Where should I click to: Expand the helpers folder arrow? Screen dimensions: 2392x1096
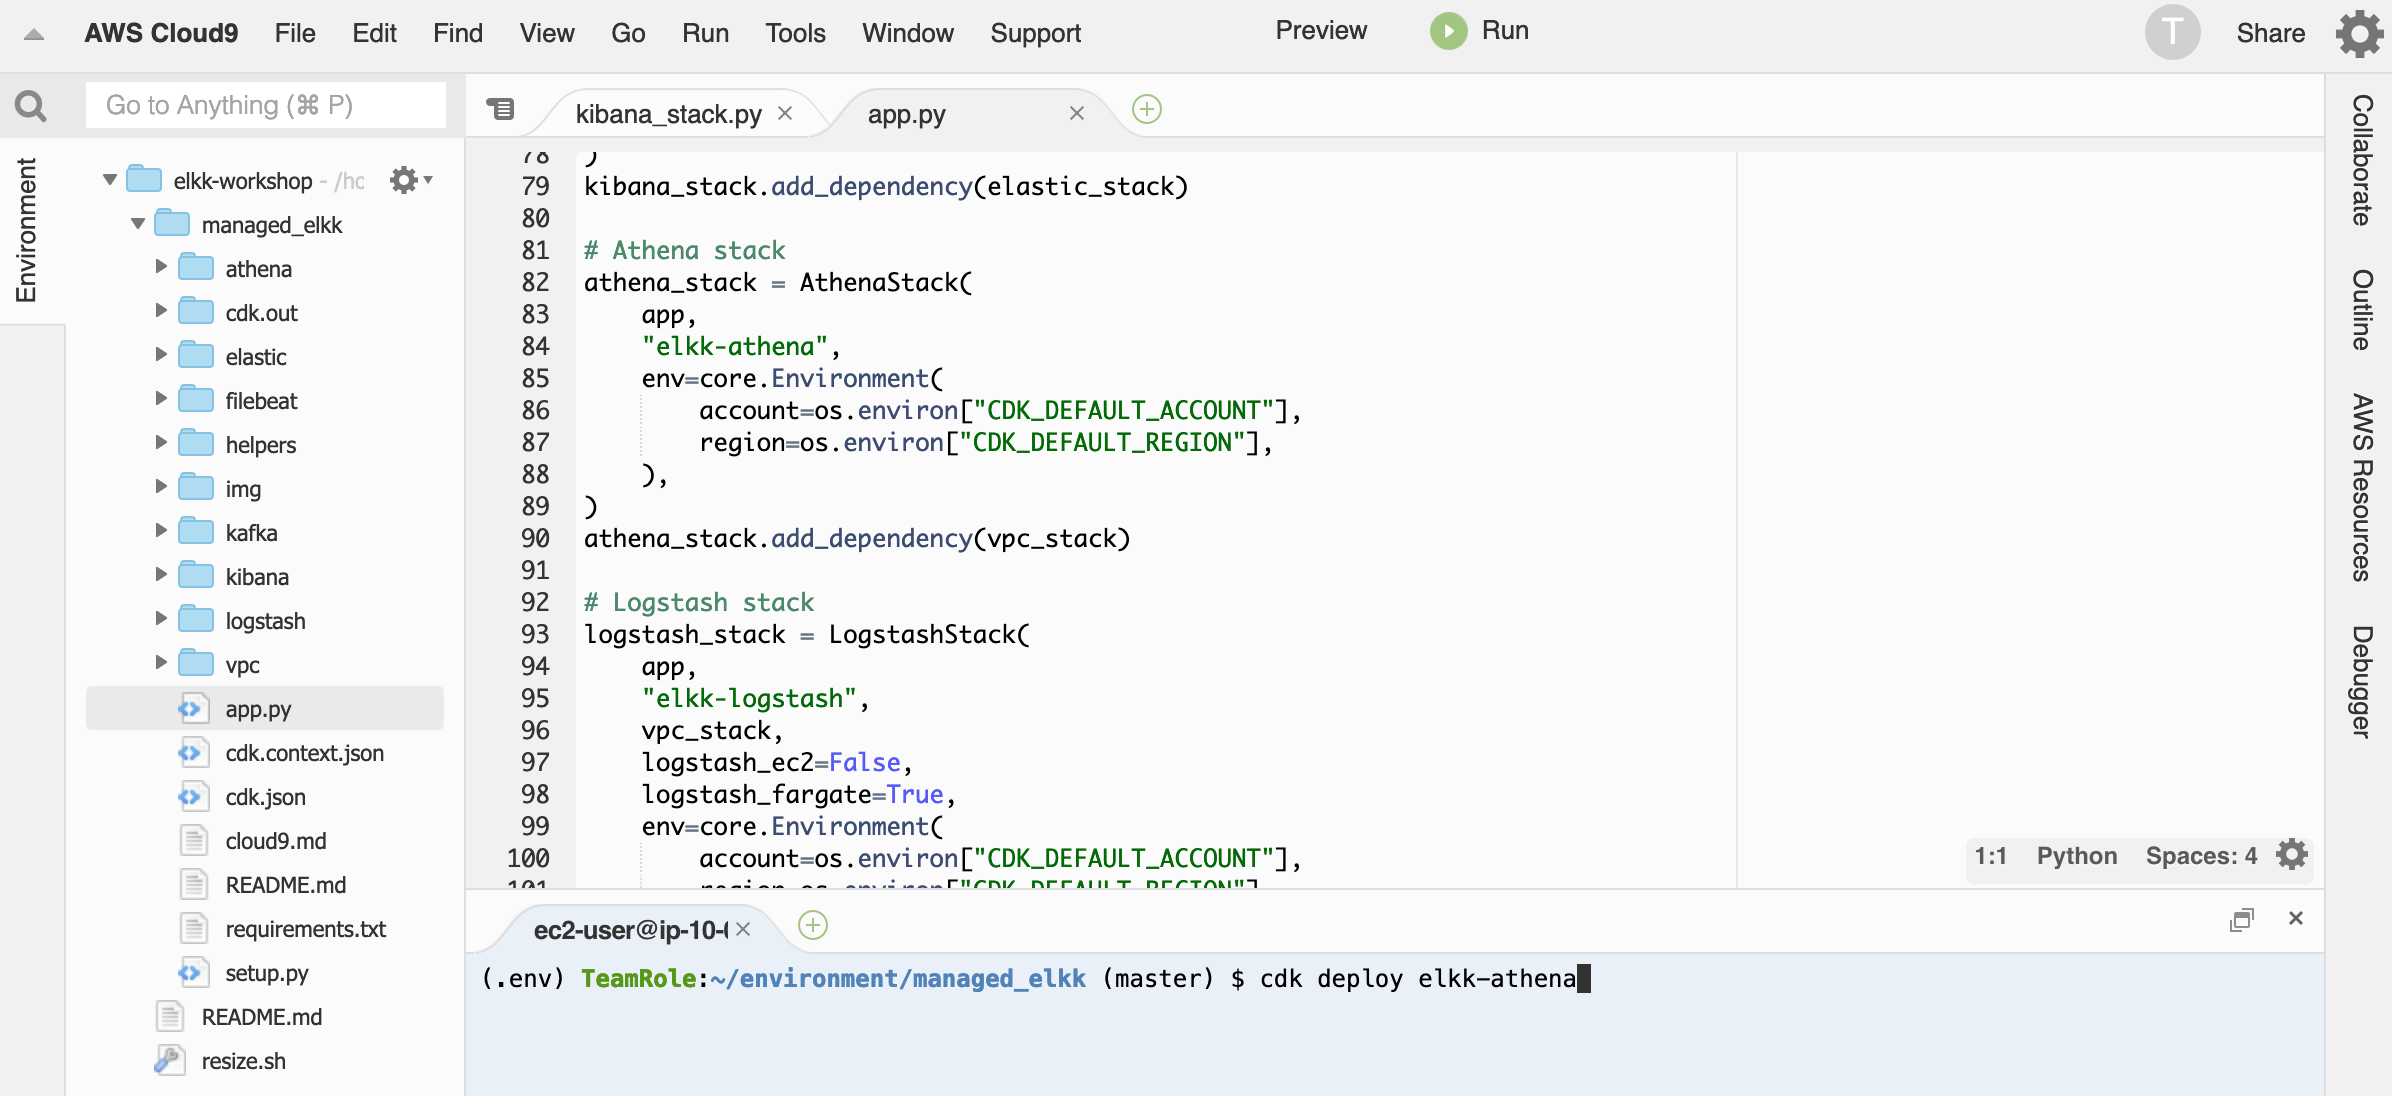pos(160,443)
